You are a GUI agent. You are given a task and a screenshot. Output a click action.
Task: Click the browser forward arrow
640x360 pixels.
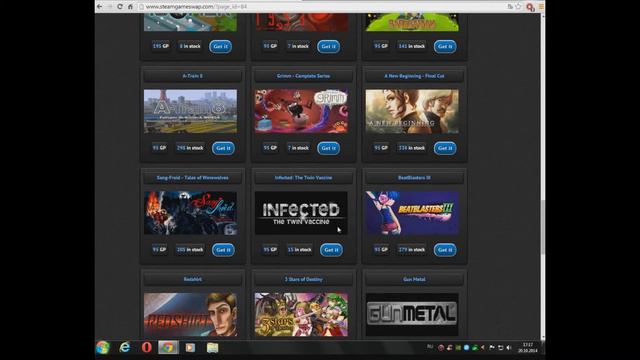coord(109,7)
